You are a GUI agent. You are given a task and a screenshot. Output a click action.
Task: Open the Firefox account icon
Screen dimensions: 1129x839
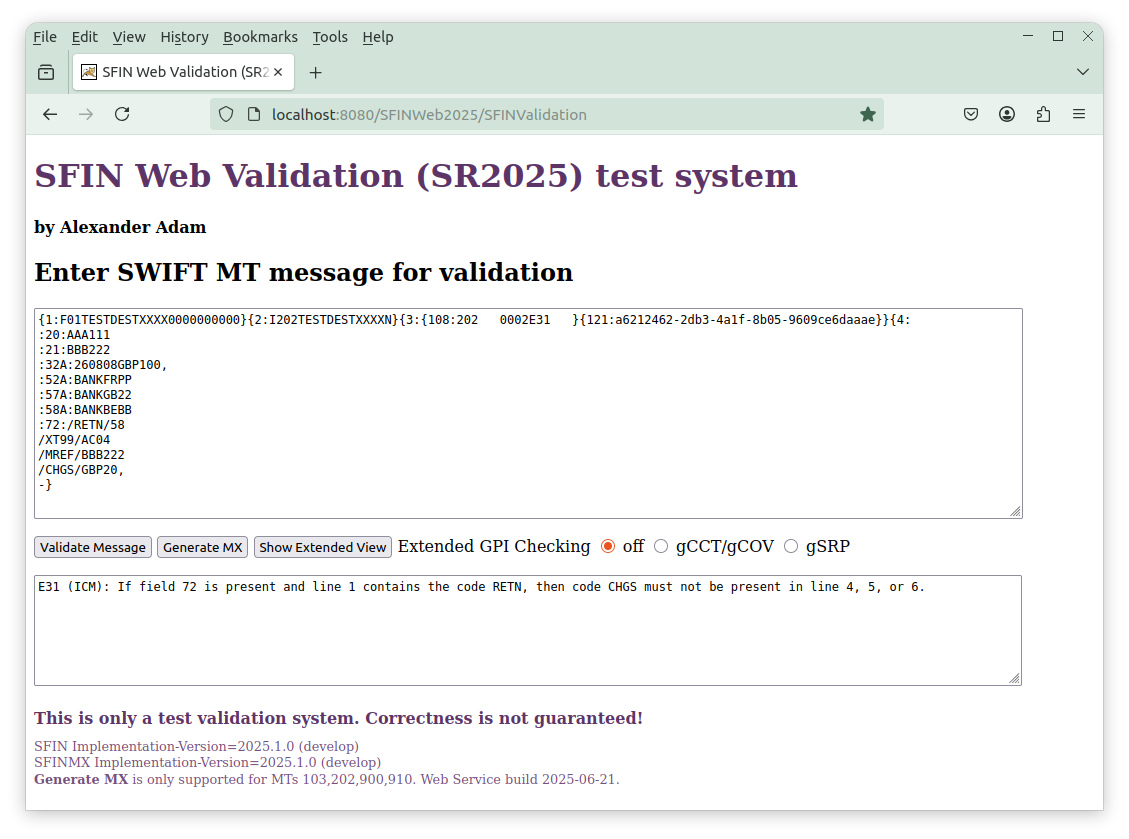click(x=1007, y=114)
